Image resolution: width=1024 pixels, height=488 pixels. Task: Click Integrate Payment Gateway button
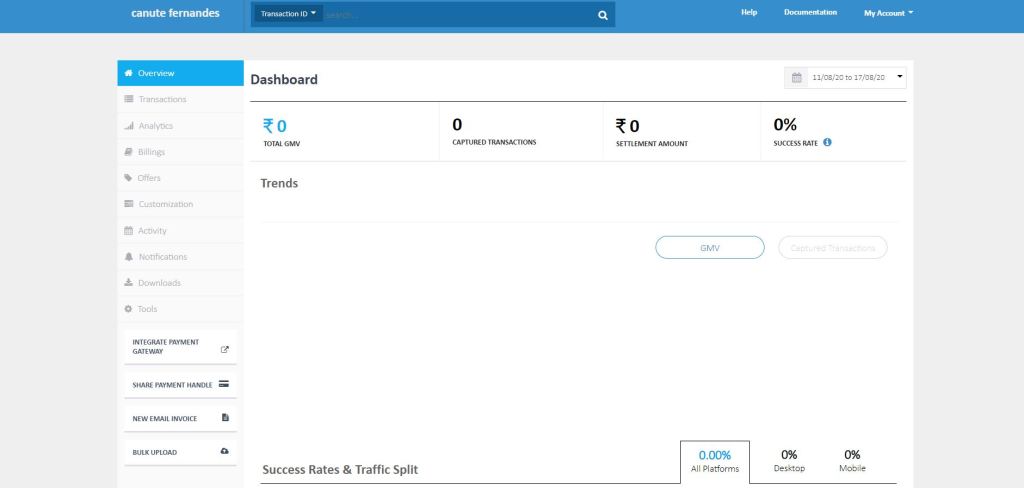tap(180, 347)
